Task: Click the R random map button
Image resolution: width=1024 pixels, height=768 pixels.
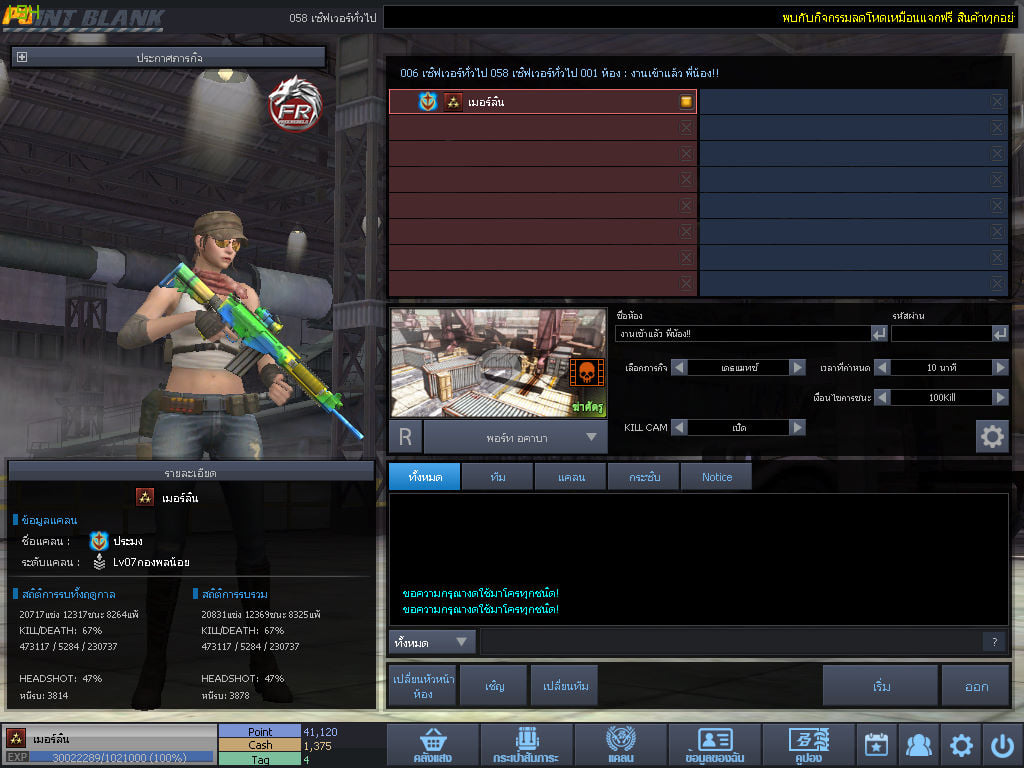Action: point(405,437)
